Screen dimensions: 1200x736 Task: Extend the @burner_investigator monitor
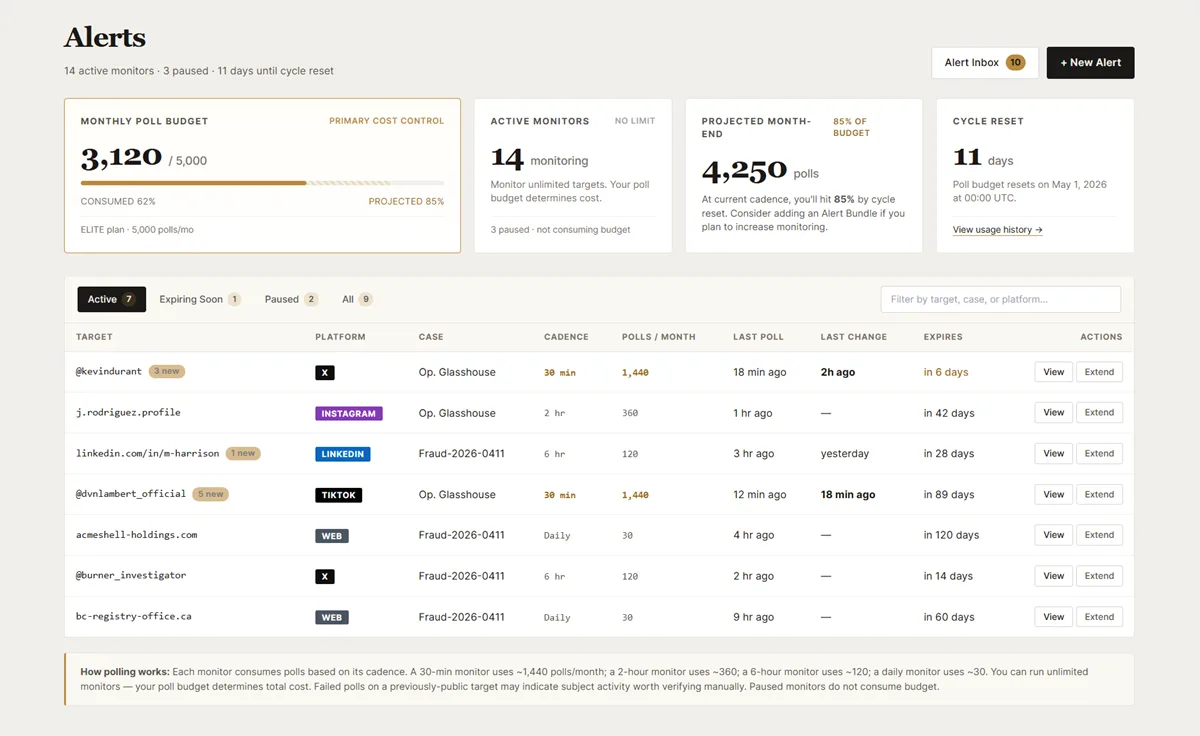pos(1099,576)
